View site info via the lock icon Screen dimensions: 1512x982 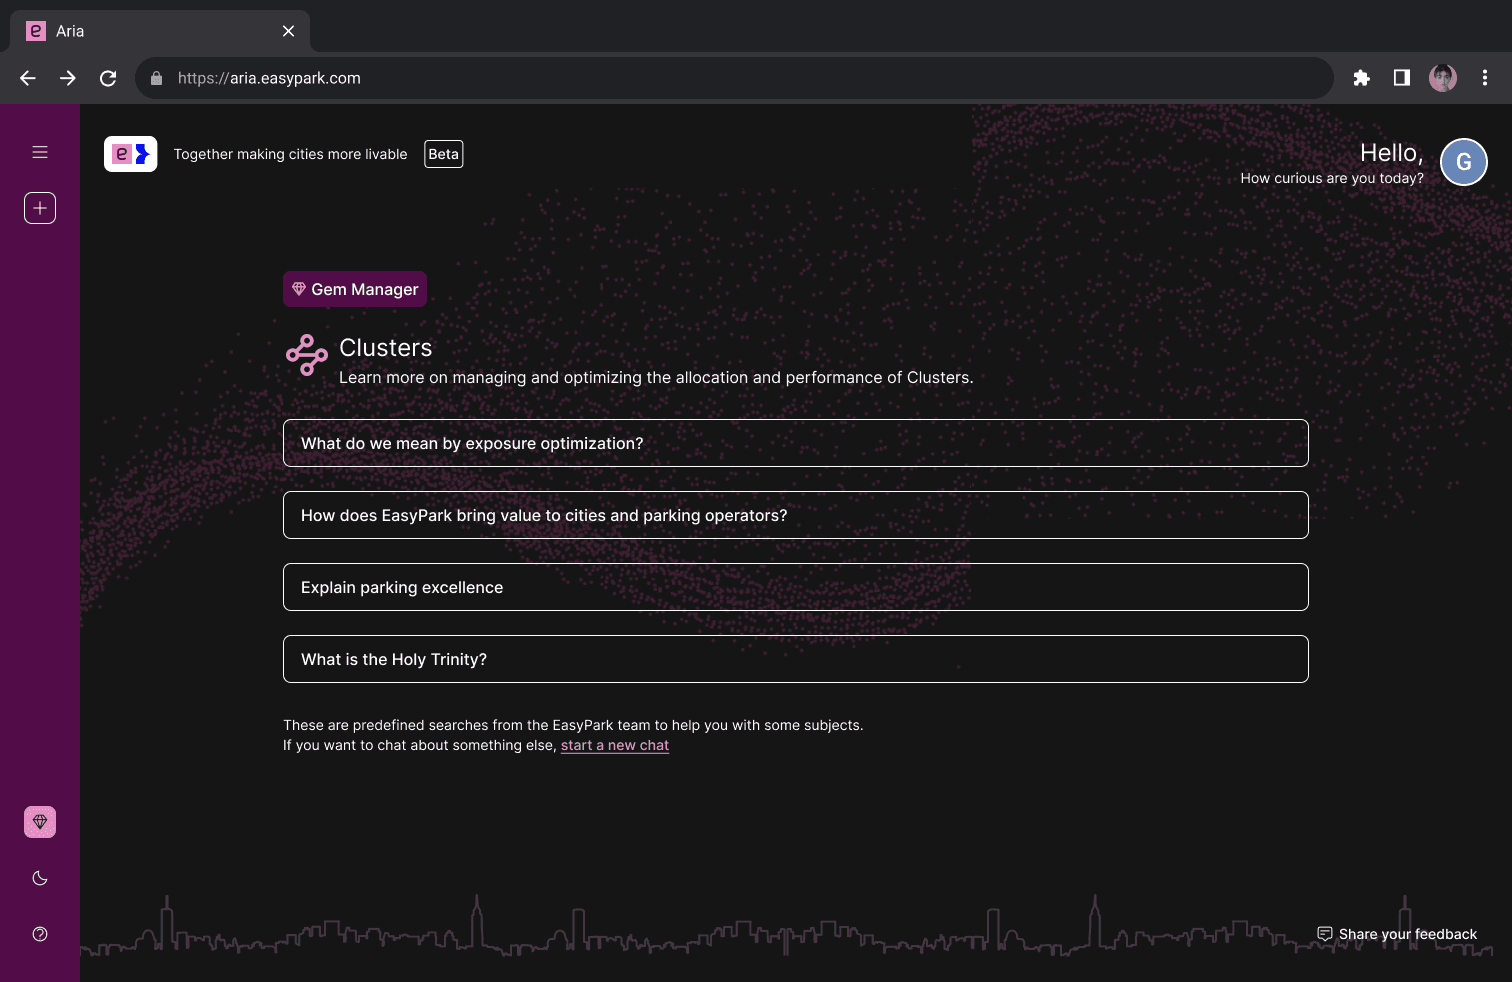pyautogui.click(x=156, y=78)
